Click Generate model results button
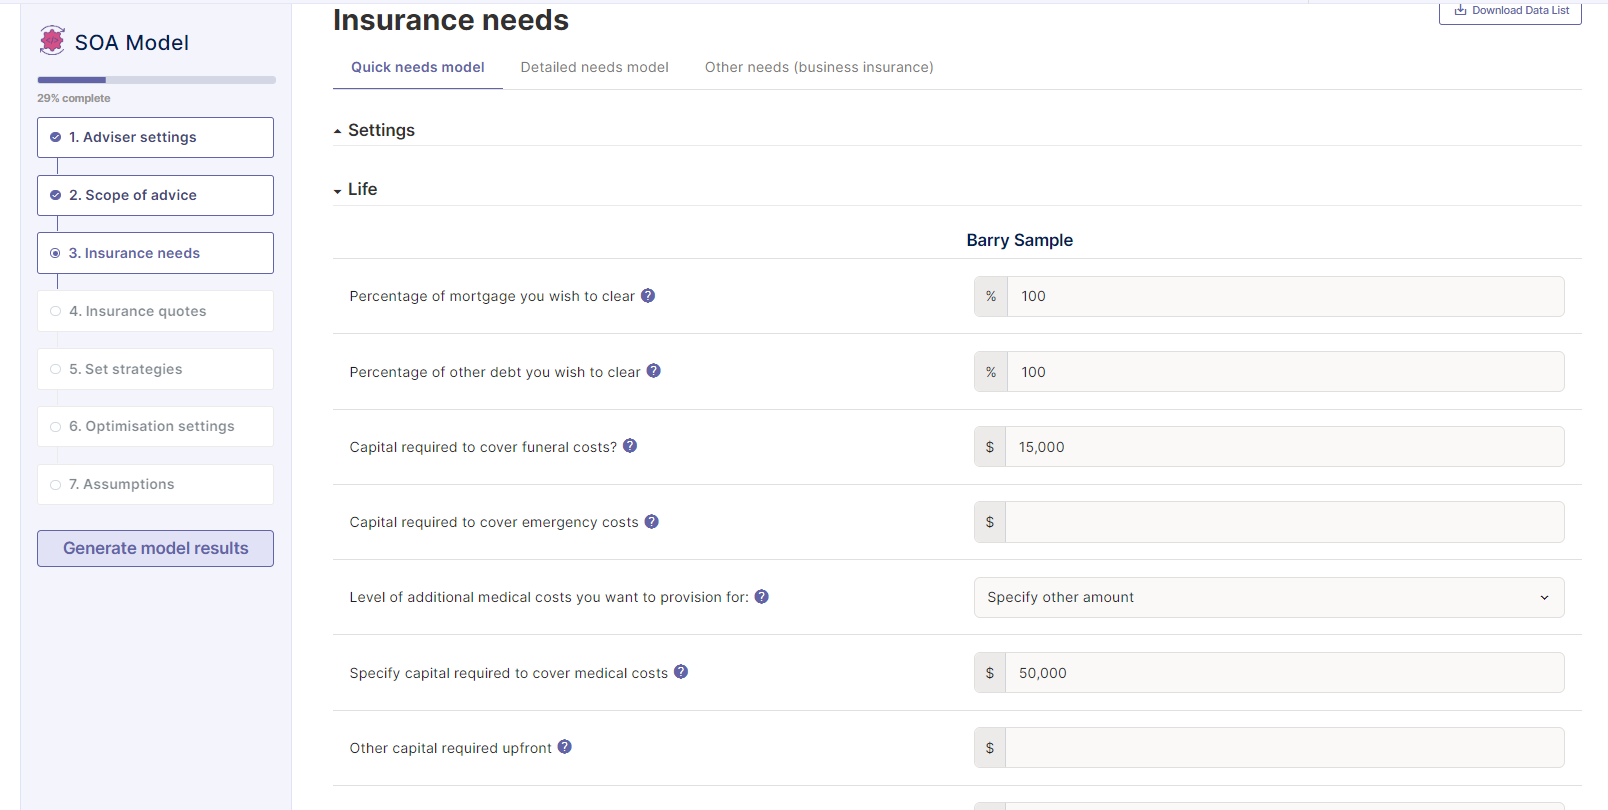 [x=155, y=548]
